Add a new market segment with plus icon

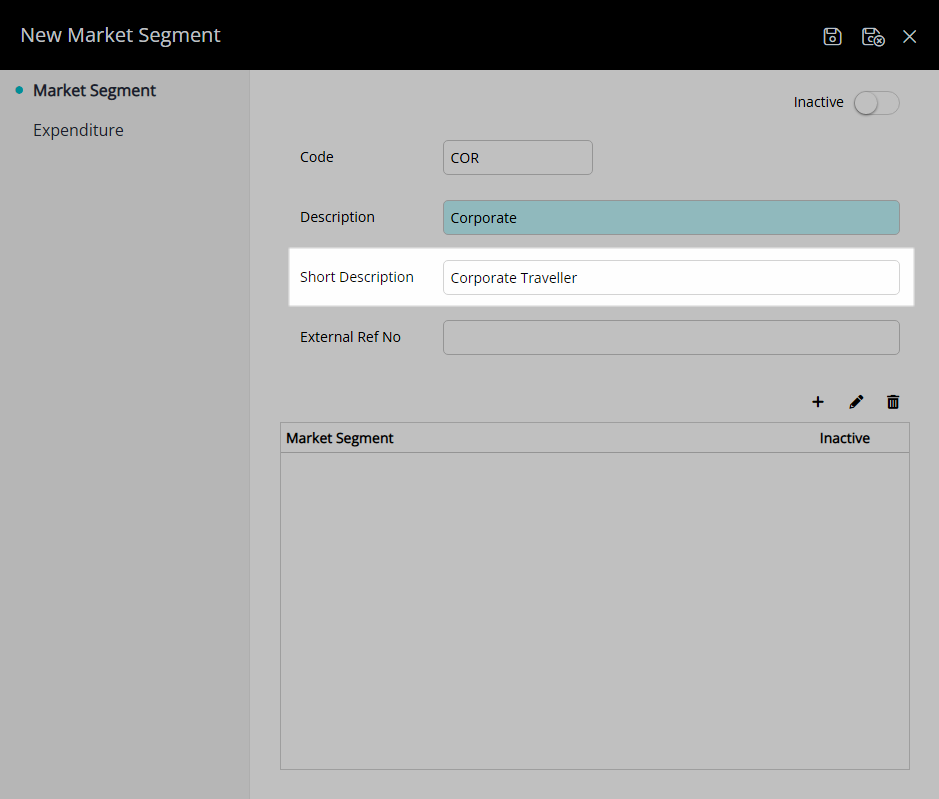tap(817, 402)
